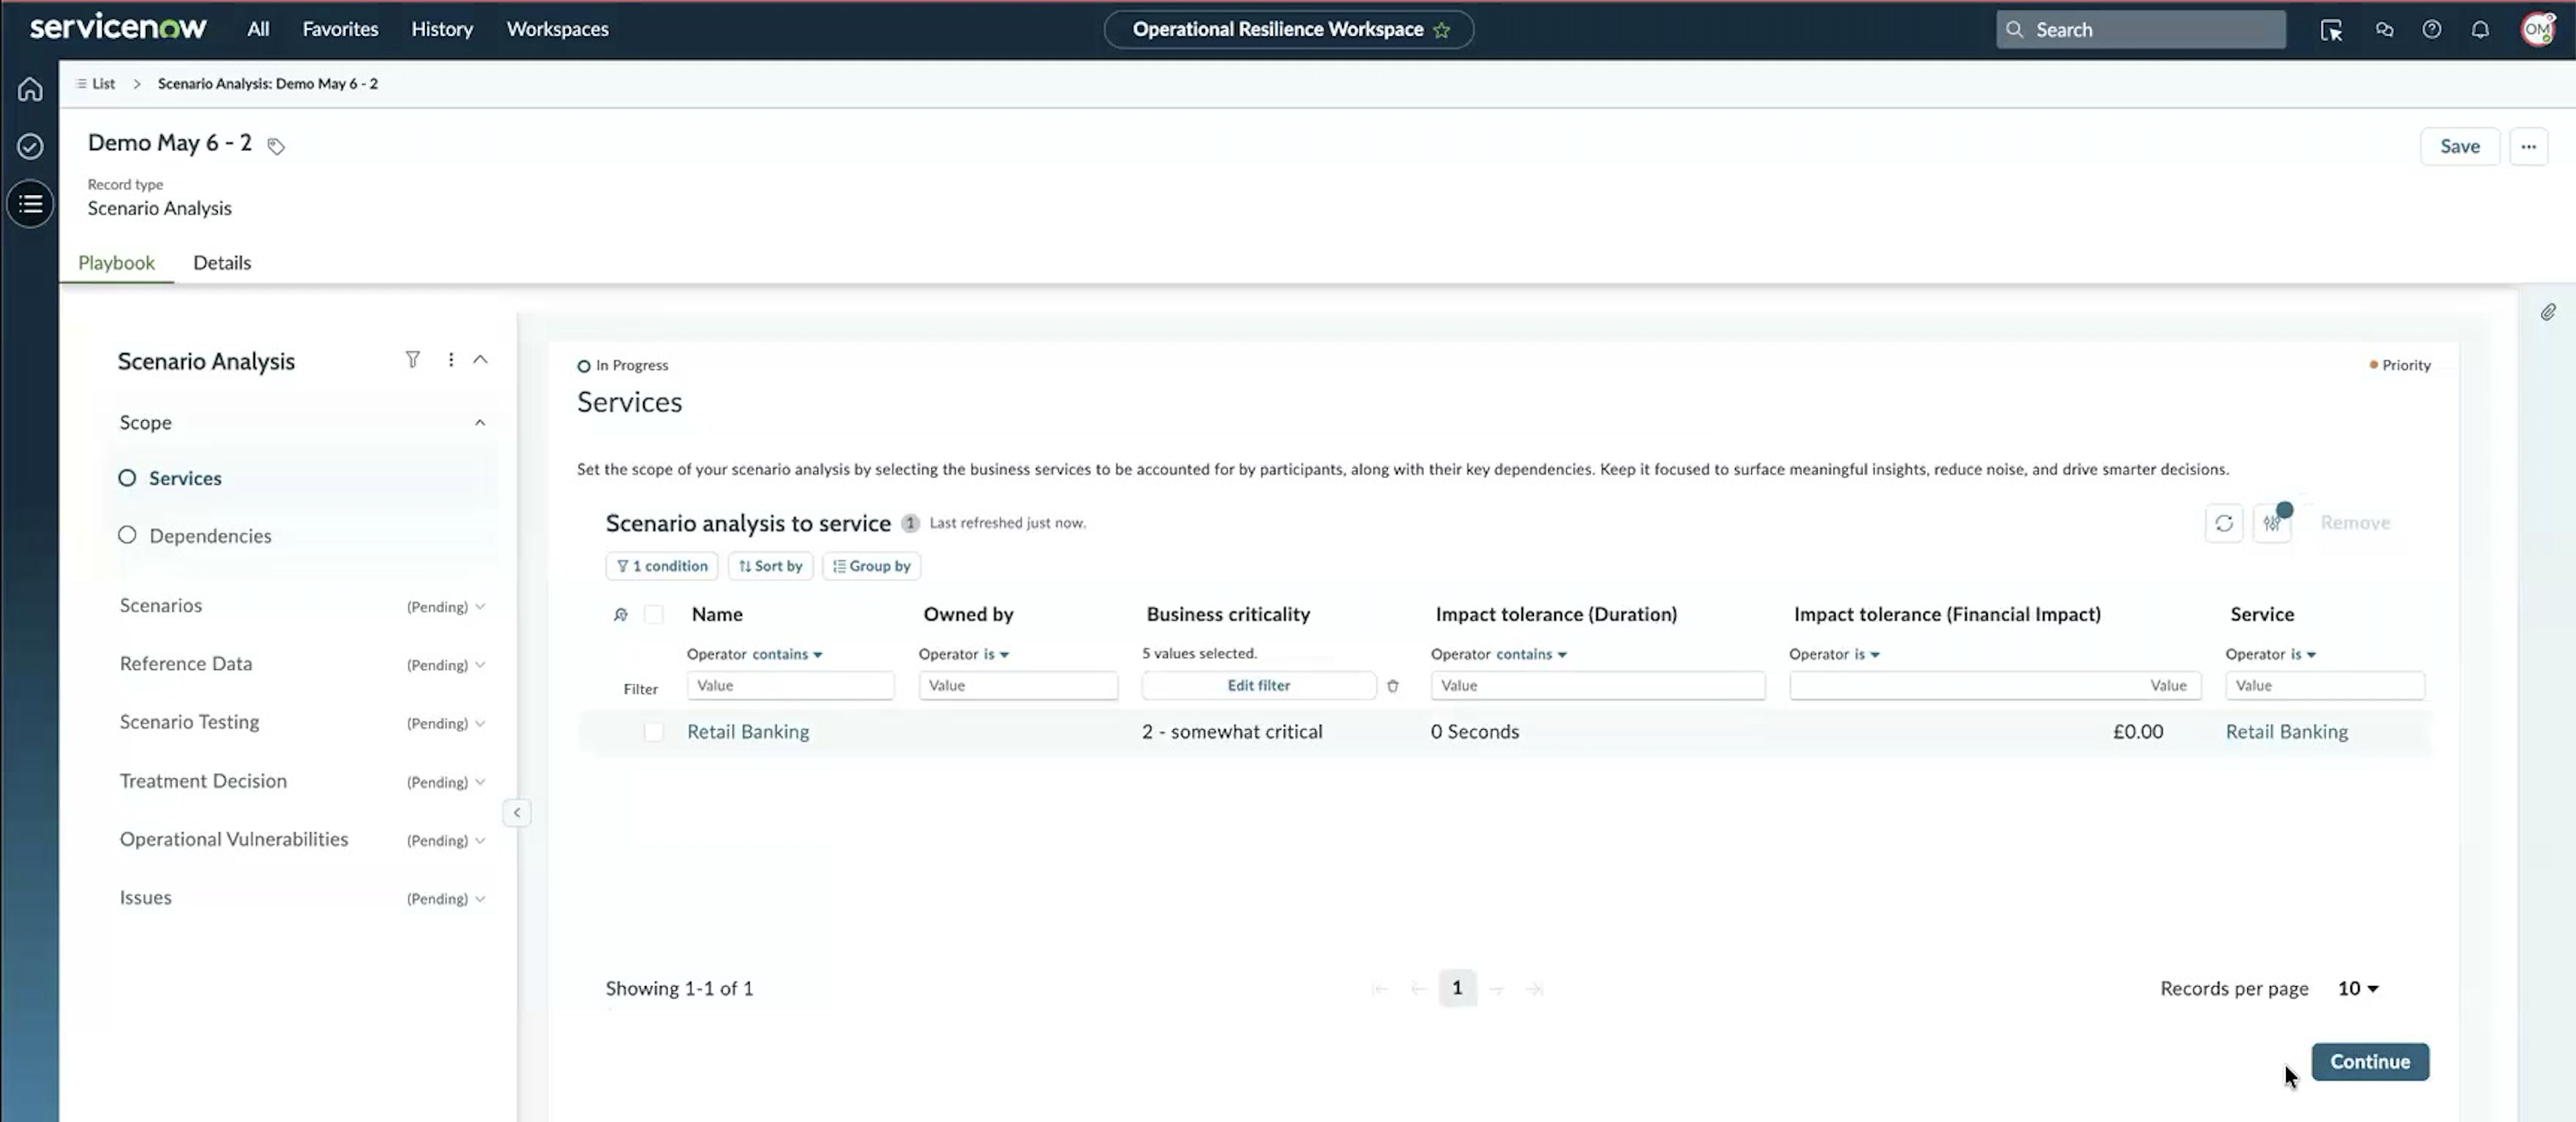Expand the Operational Vulnerabilities section
Screen dimensions: 2576x1122
480,840
